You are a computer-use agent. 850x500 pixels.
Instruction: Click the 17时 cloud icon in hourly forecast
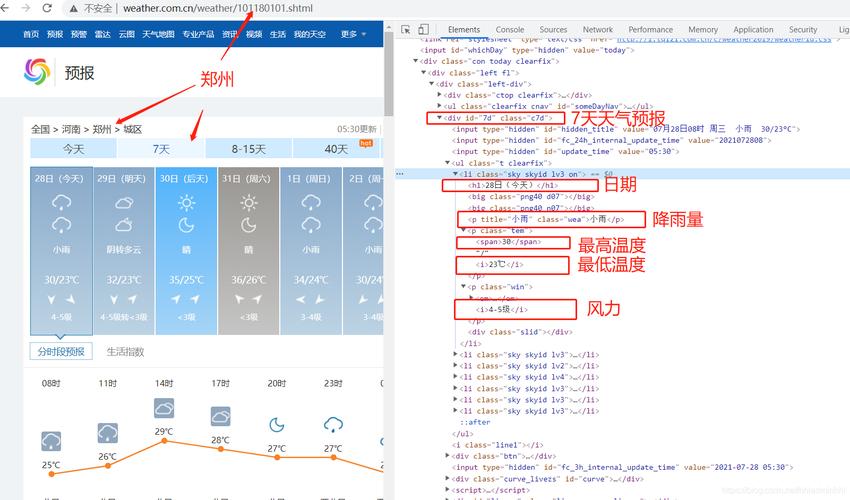click(221, 416)
